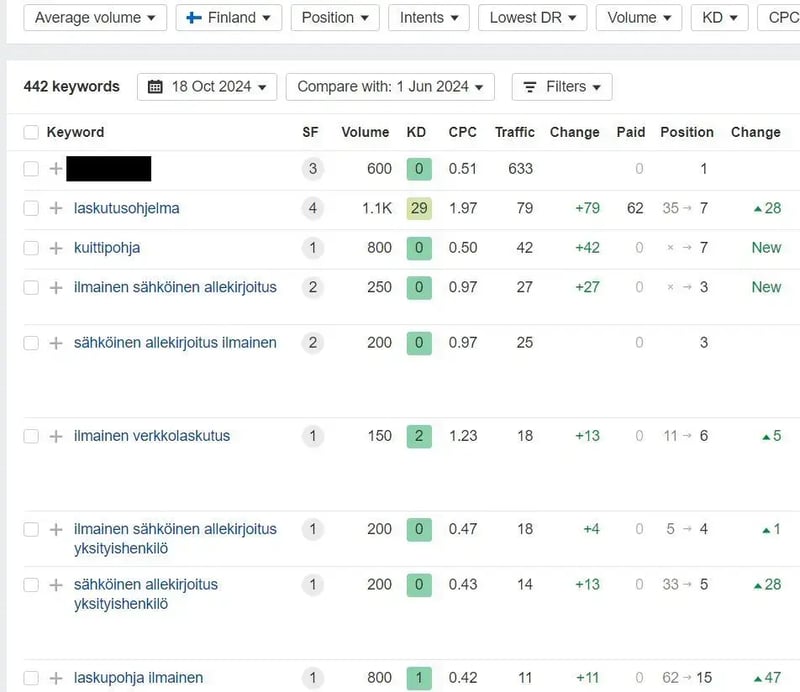Open ilmainen verkkolaskutus keyword link
This screenshot has height=692, width=800.
[152, 436]
